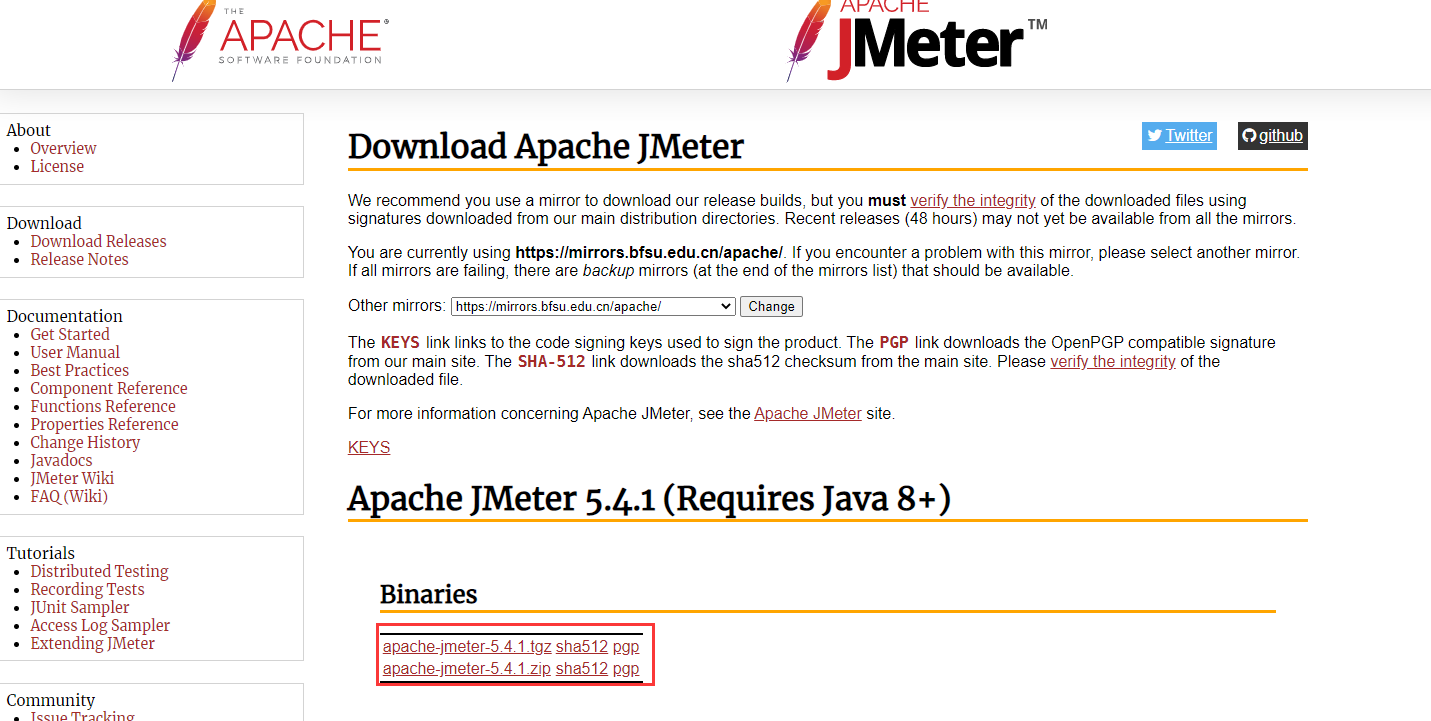Click the Apache JMeter 5.4.1 heading

click(x=649, y=497)
